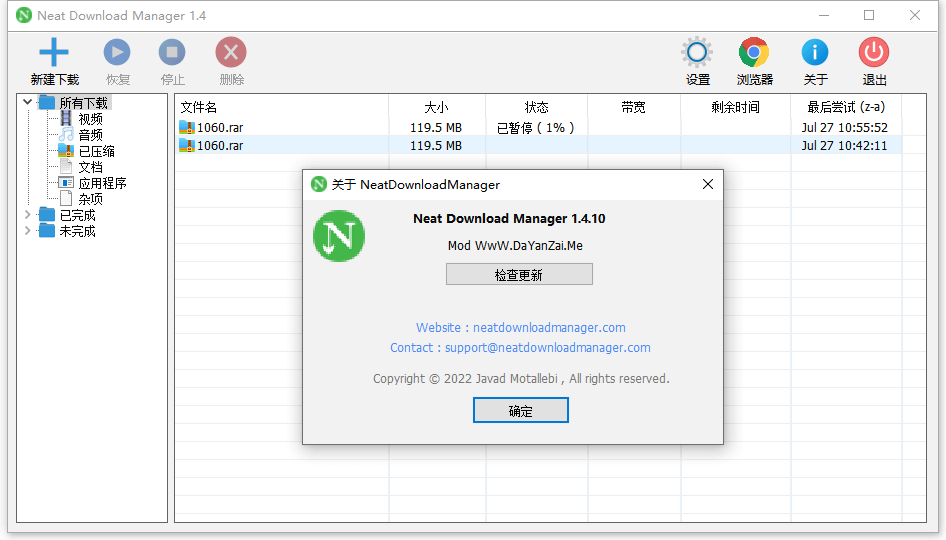Viewport: 946px width, 540px height.
Task: Click the 删除 delete icon
Action: click(x=230, y=52)
